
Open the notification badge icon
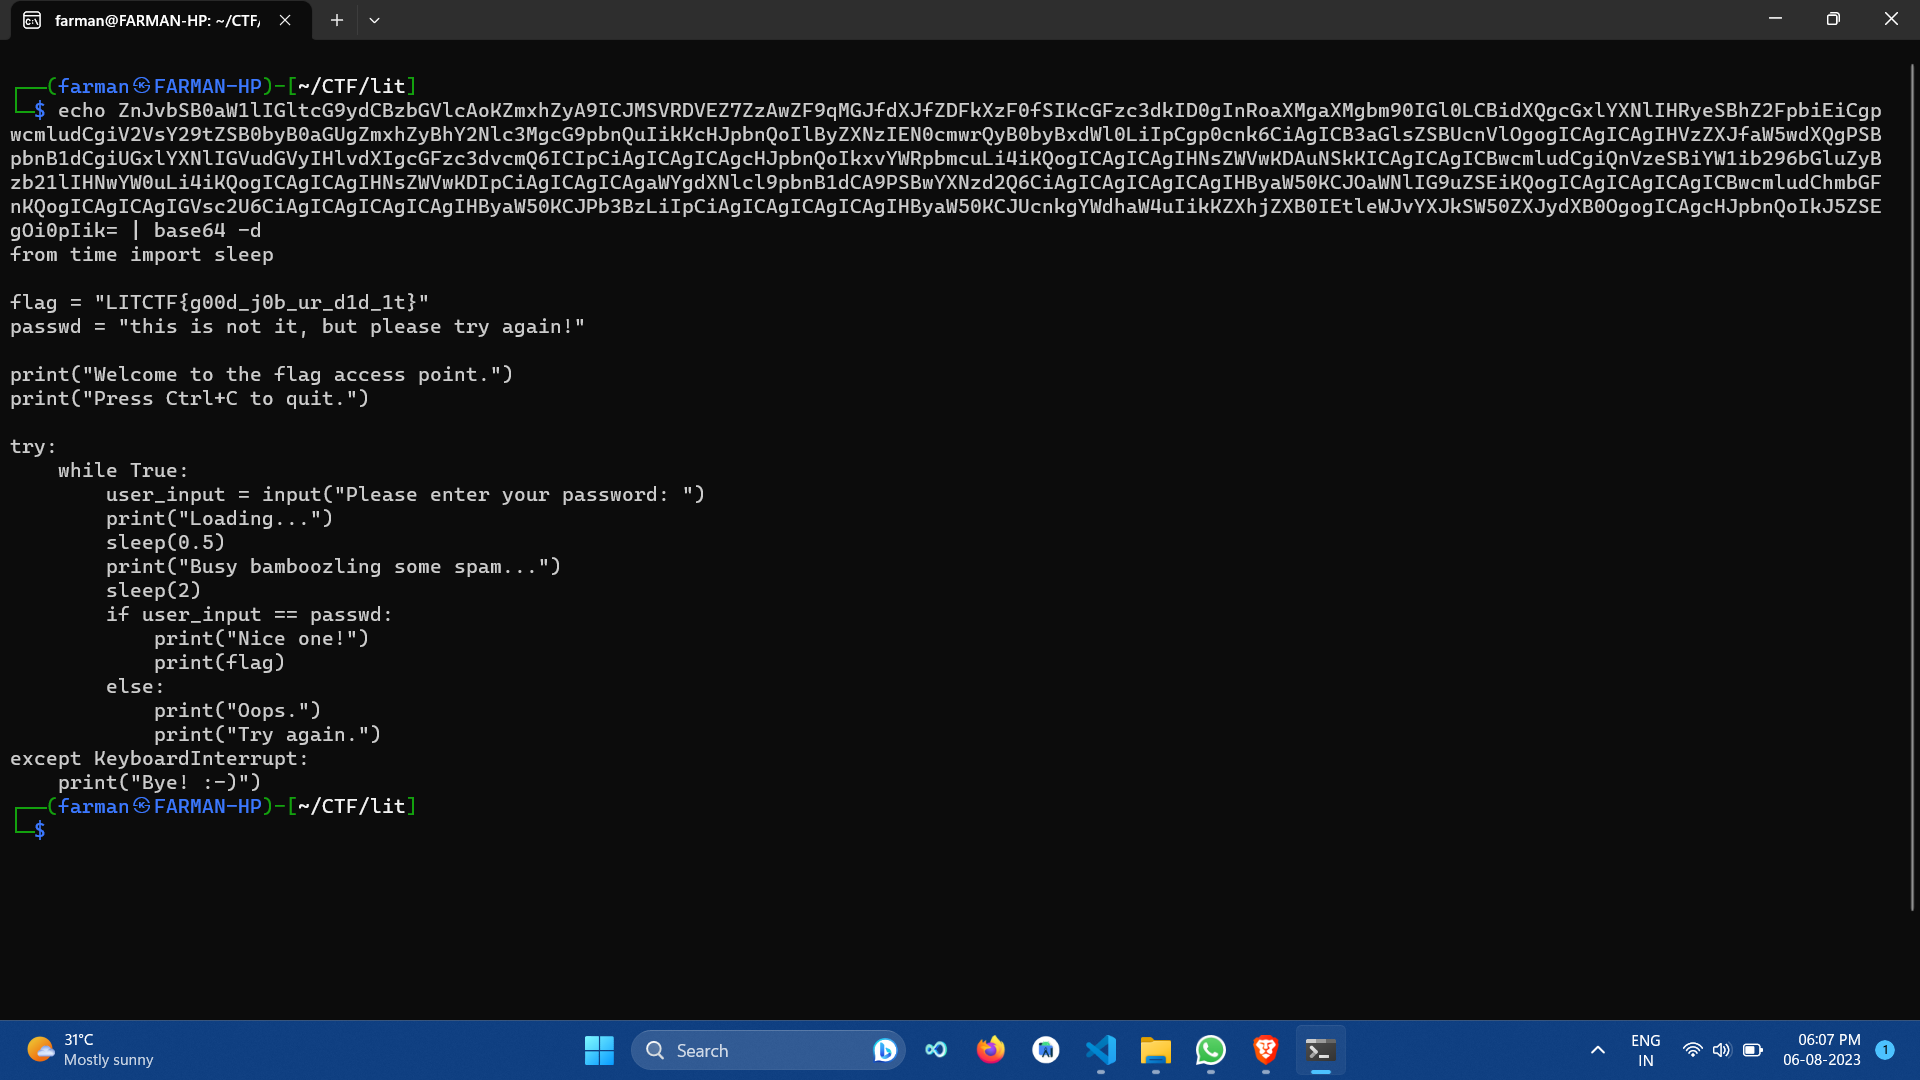coord(1885,1050)
